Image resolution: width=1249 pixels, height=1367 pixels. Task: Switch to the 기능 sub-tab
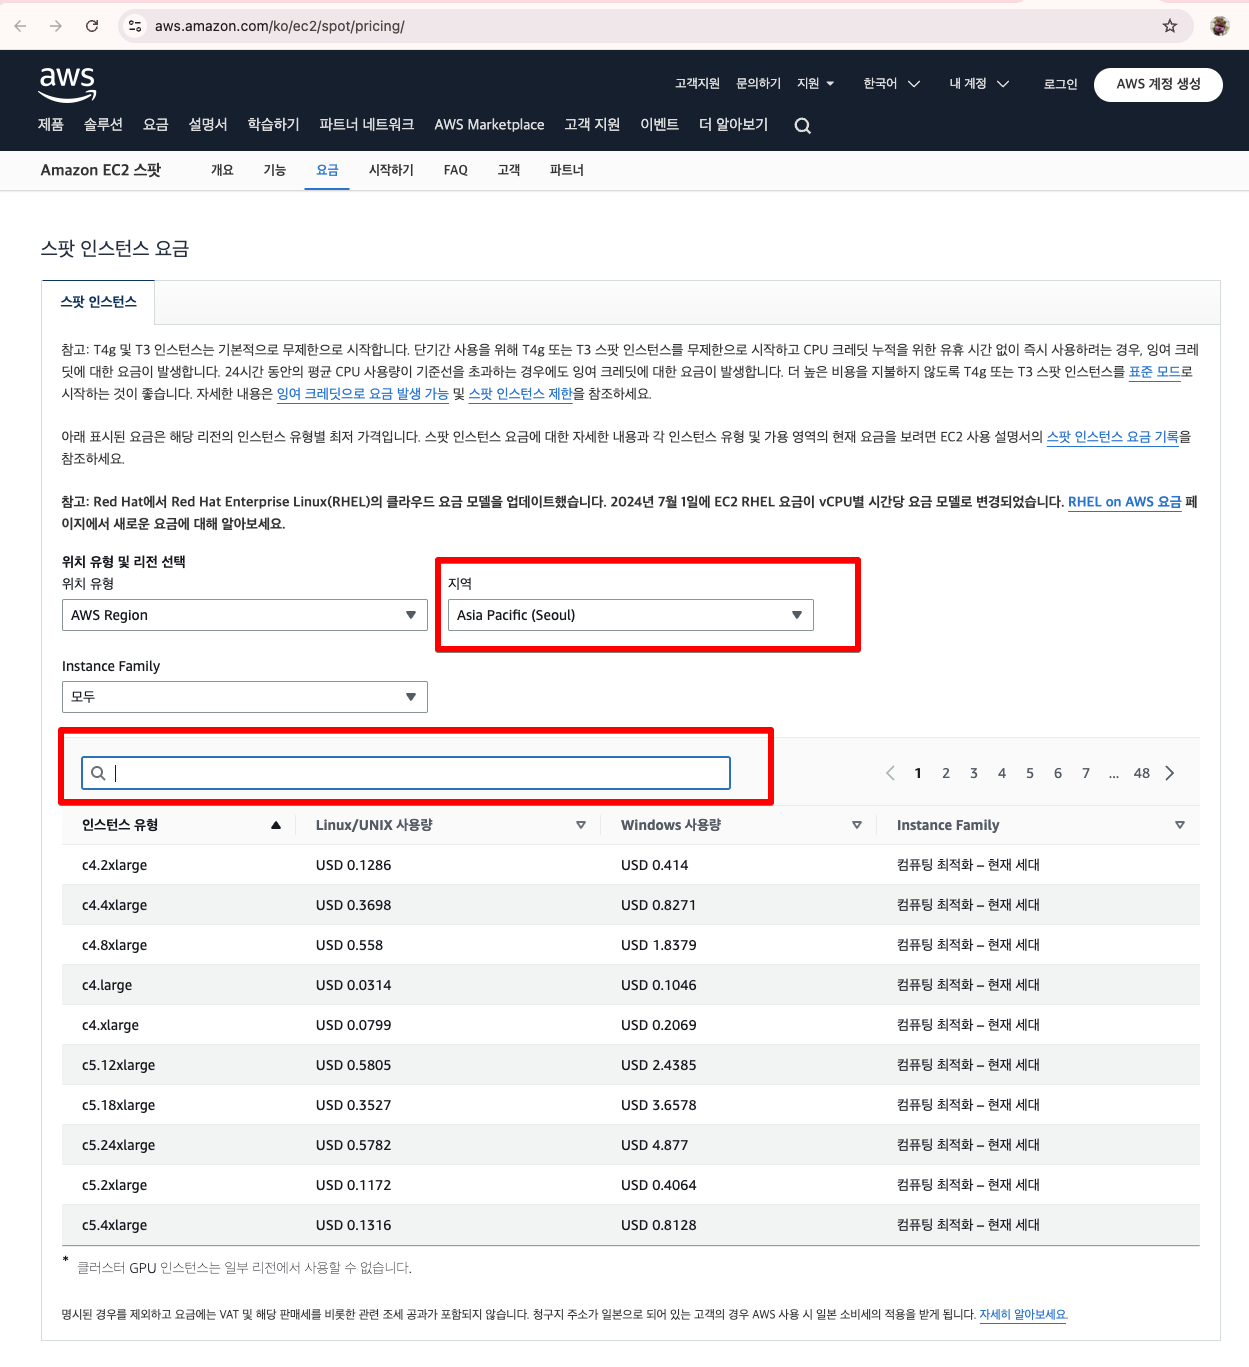point(275,170)
